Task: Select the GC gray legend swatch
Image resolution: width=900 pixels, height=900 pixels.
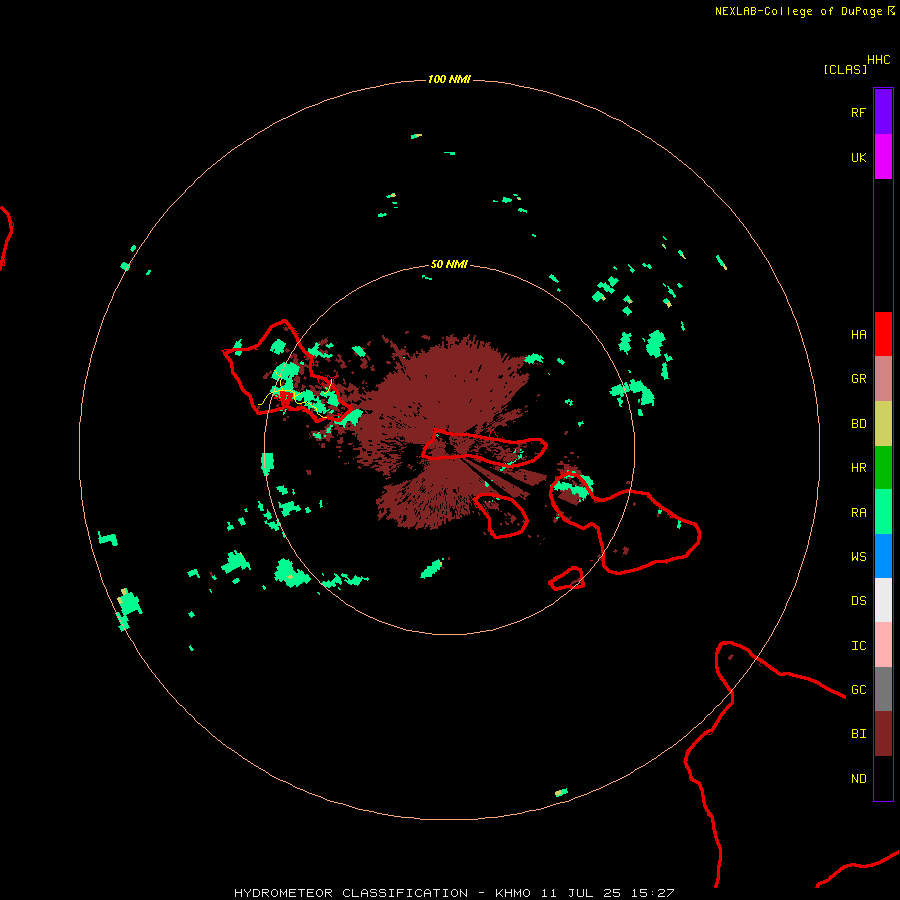Action: point(883,689)
